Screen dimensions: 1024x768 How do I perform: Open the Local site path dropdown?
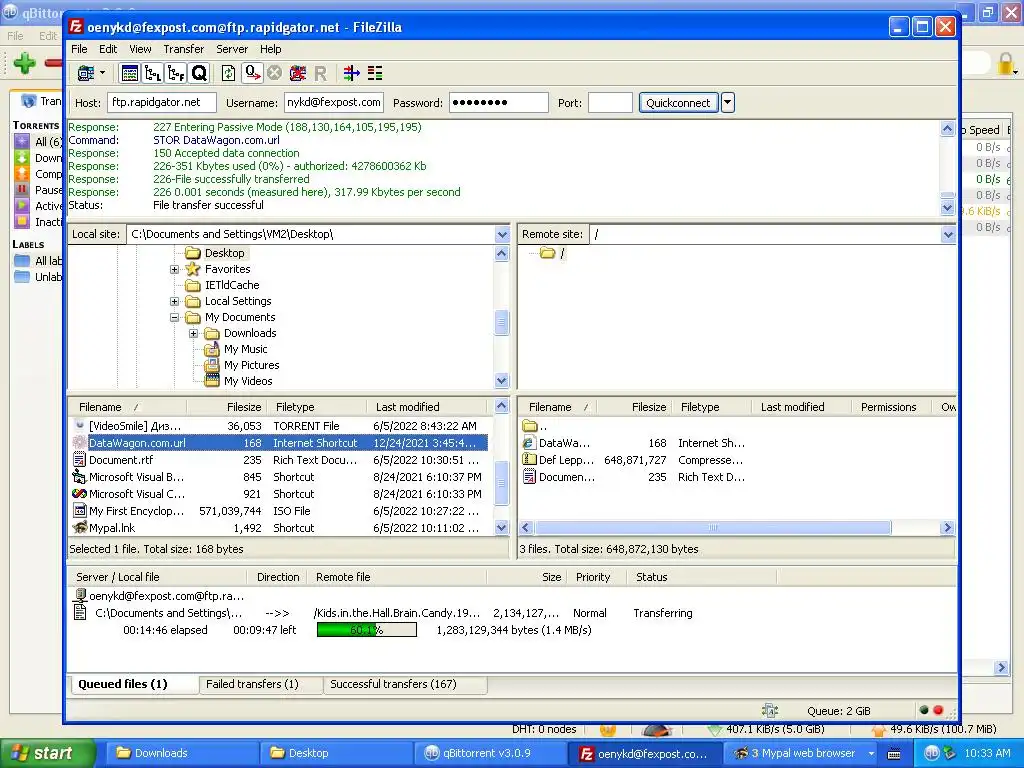click(x=502, y=234)
